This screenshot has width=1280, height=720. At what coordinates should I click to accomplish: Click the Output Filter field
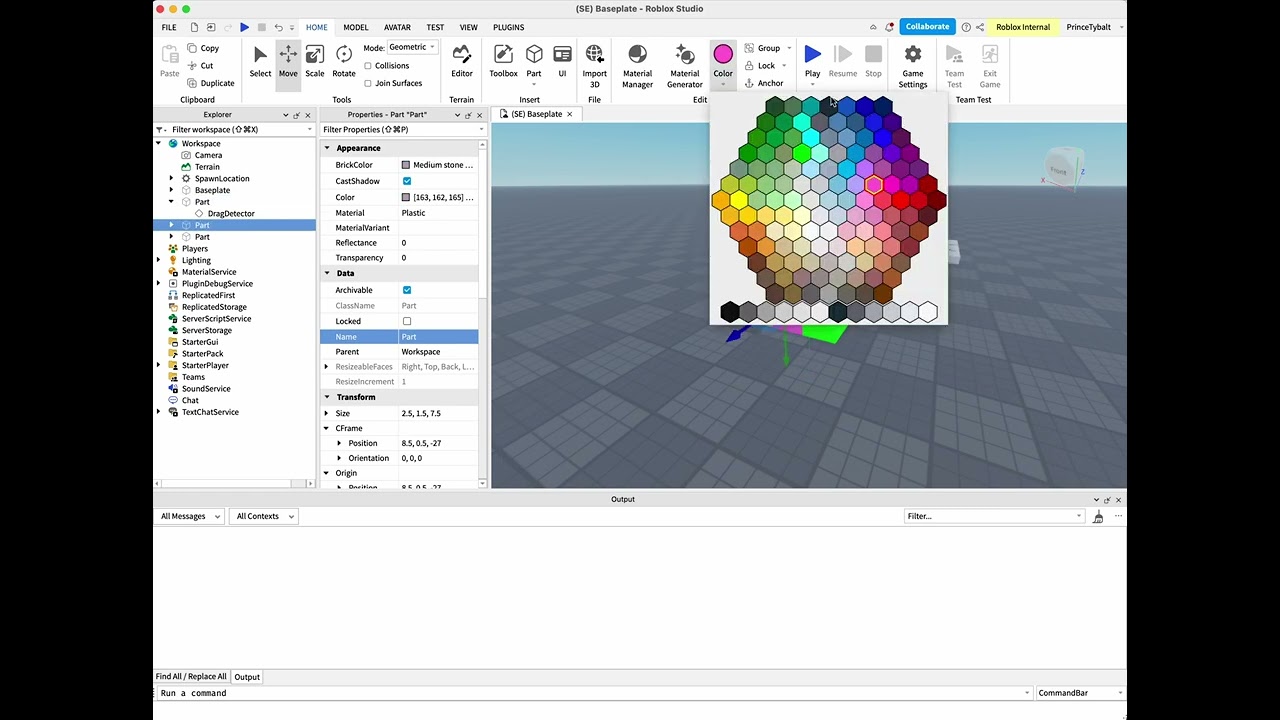pos(994,516)
